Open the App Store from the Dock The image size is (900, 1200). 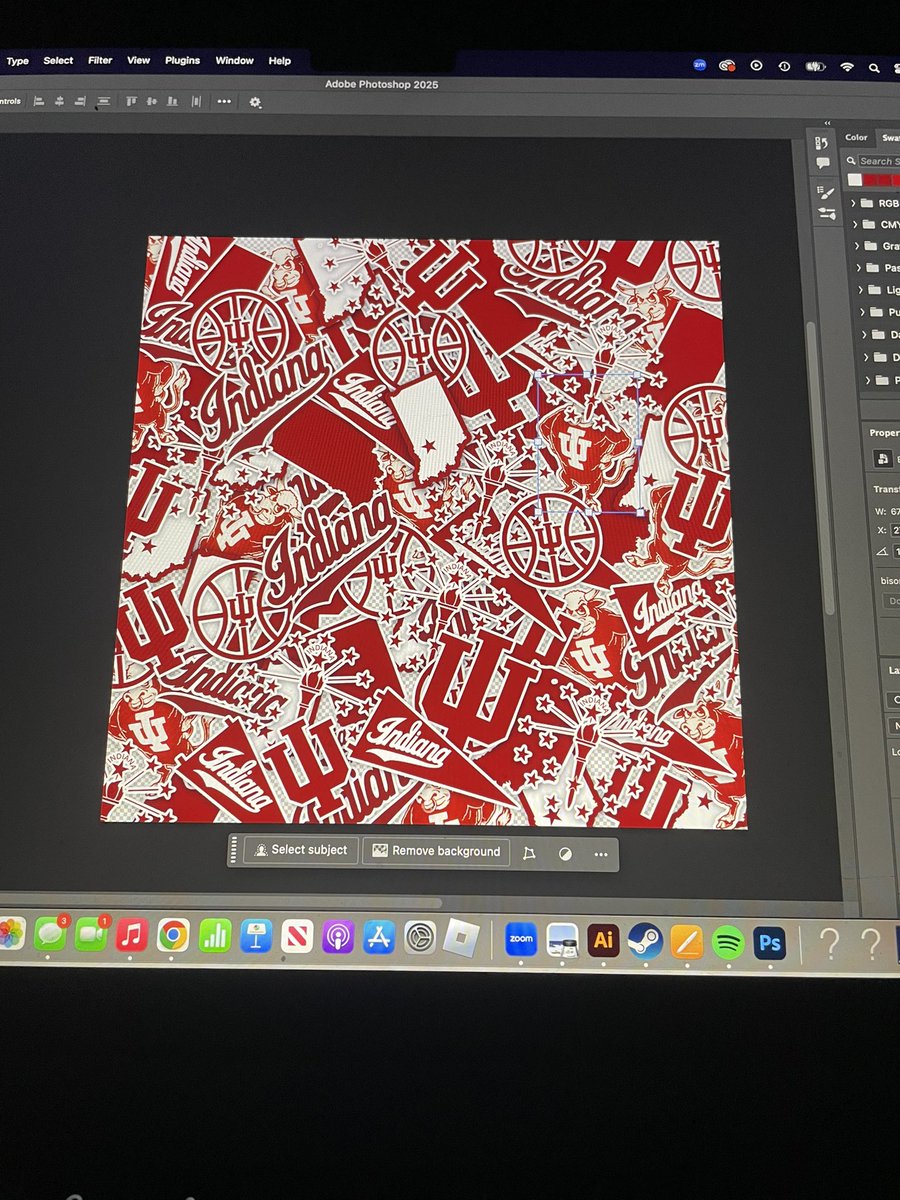pyautogui.click(x=379, y=938)
